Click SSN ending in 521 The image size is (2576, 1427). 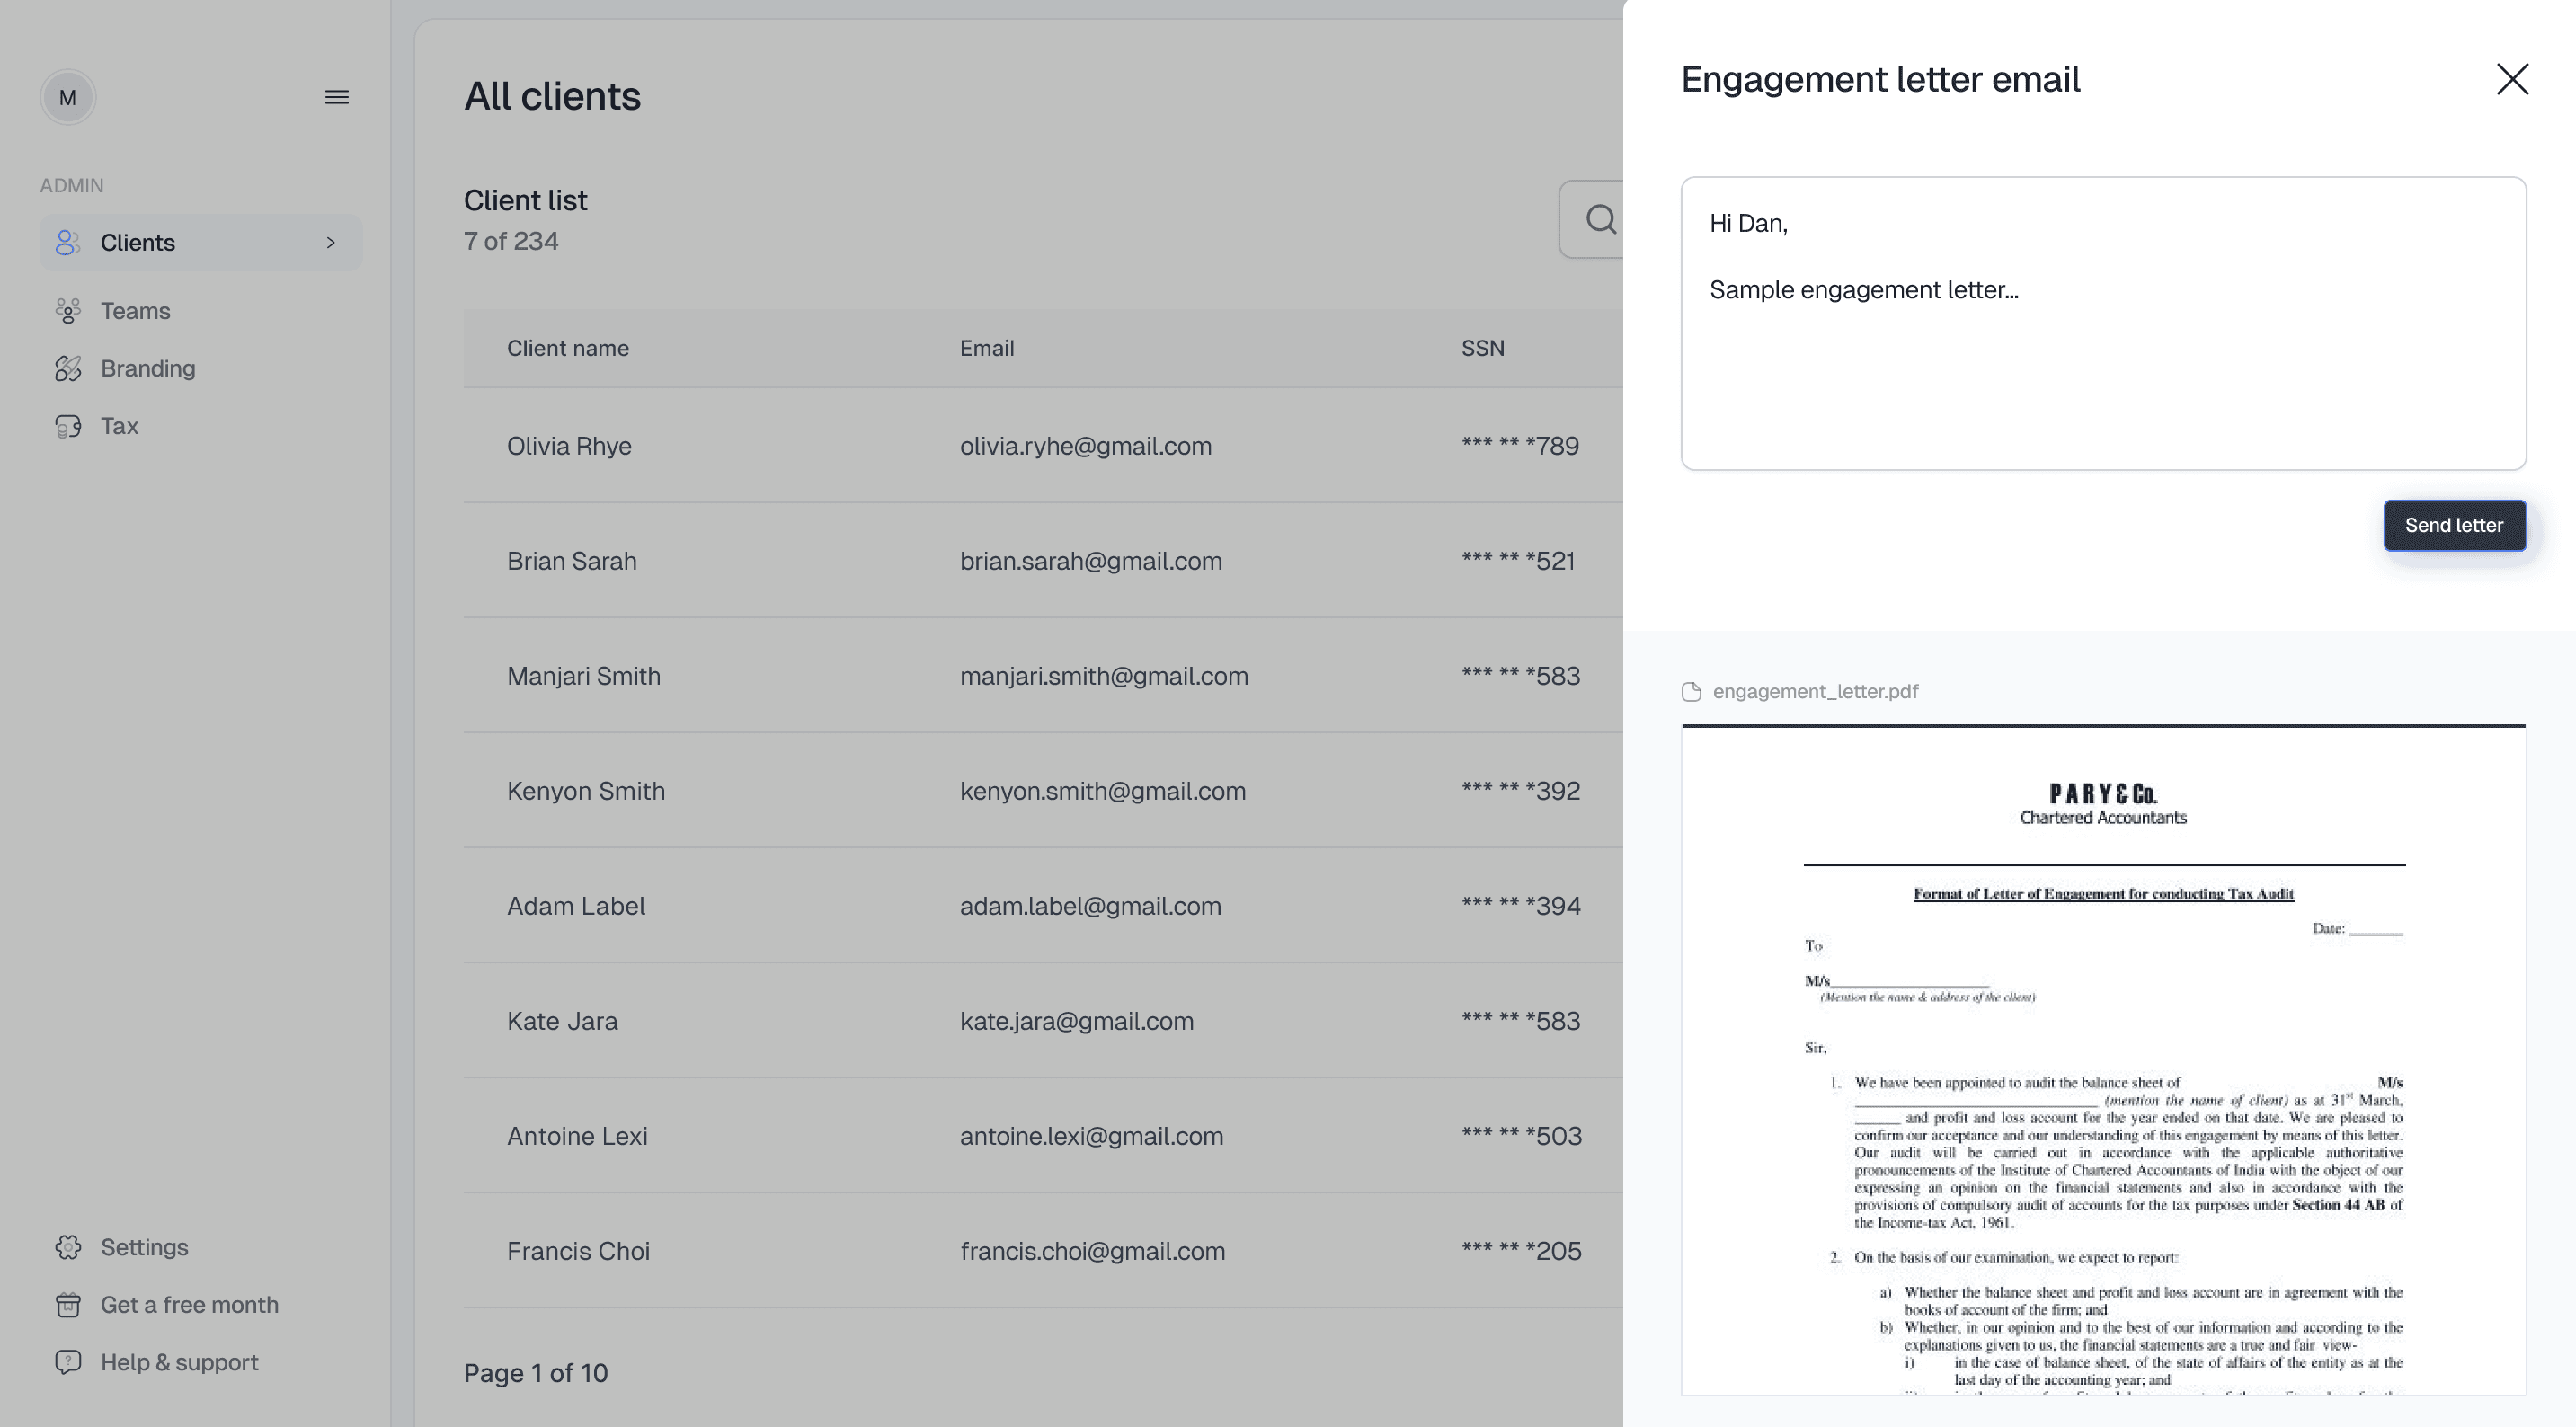point(1518,561)
